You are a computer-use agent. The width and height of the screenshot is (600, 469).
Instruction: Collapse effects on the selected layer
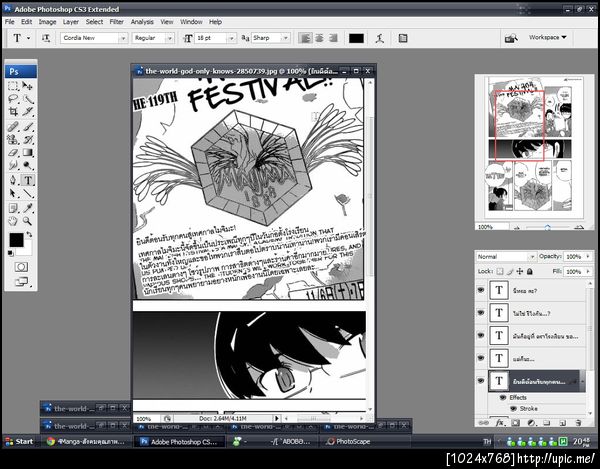(x=582, y=381)
